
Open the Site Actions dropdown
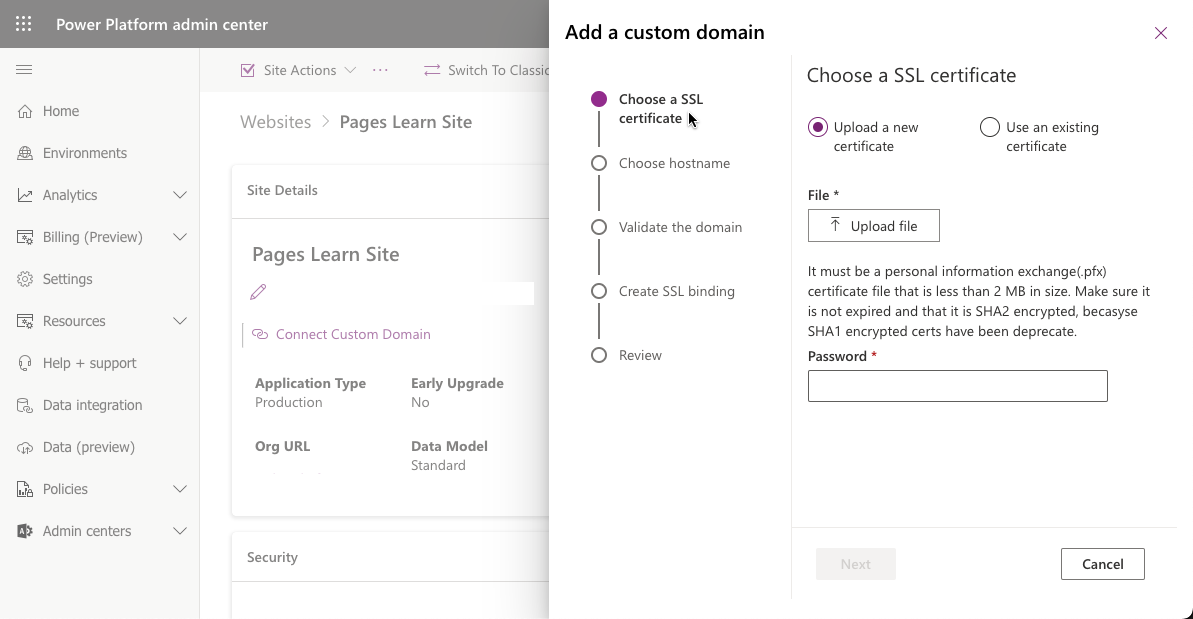(298, 70)
